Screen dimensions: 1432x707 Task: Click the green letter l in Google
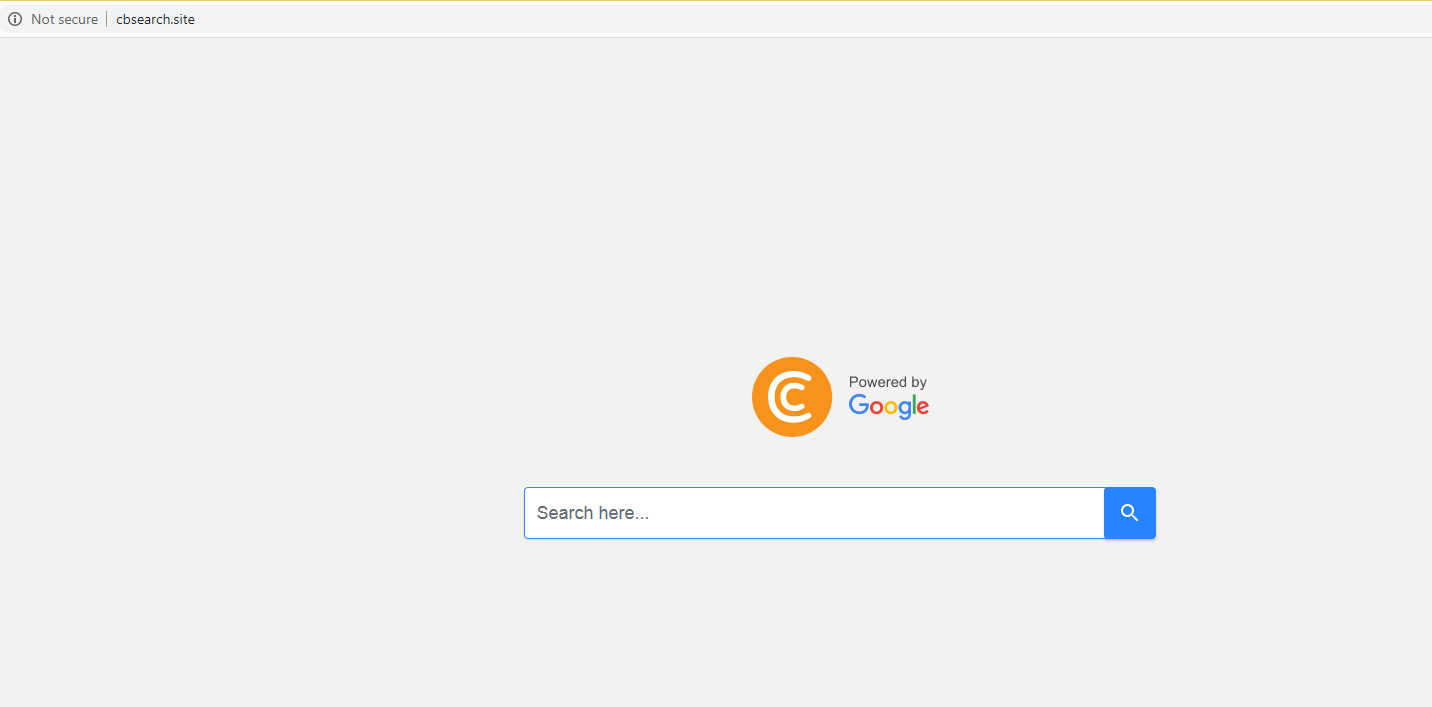coord(912,404)
